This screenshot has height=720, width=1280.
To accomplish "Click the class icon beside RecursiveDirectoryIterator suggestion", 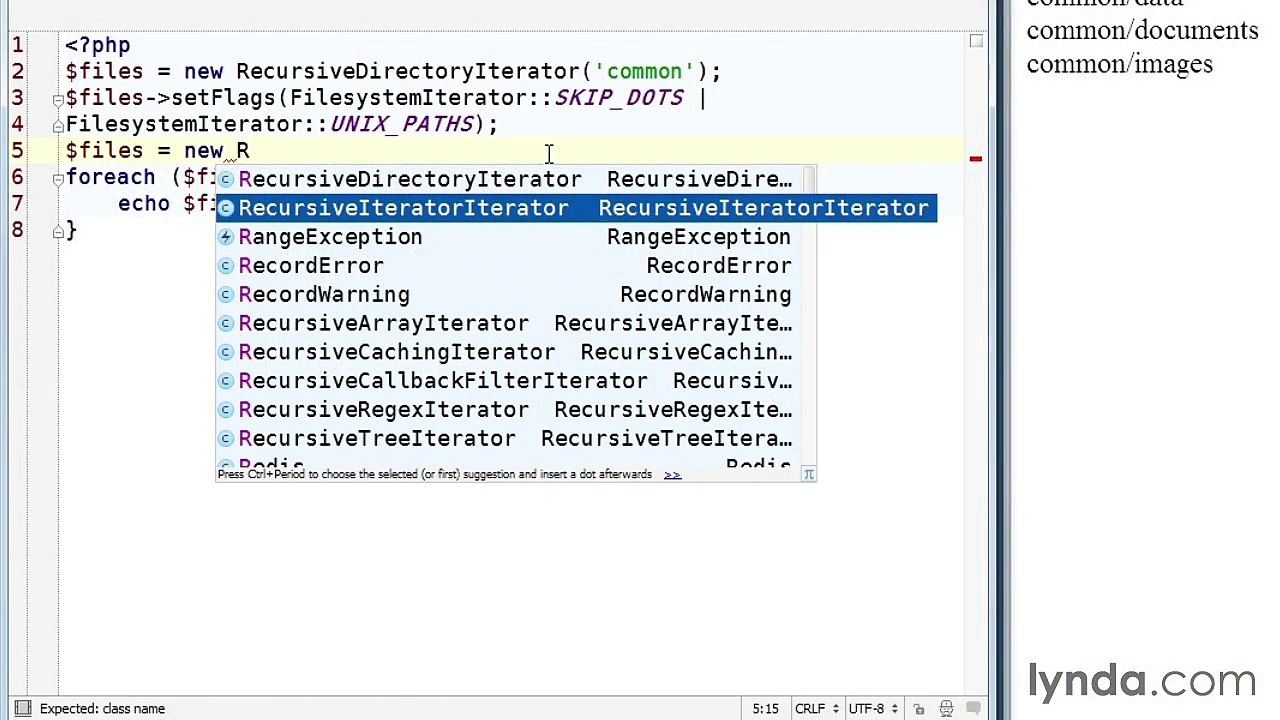I will coord(227,180).
